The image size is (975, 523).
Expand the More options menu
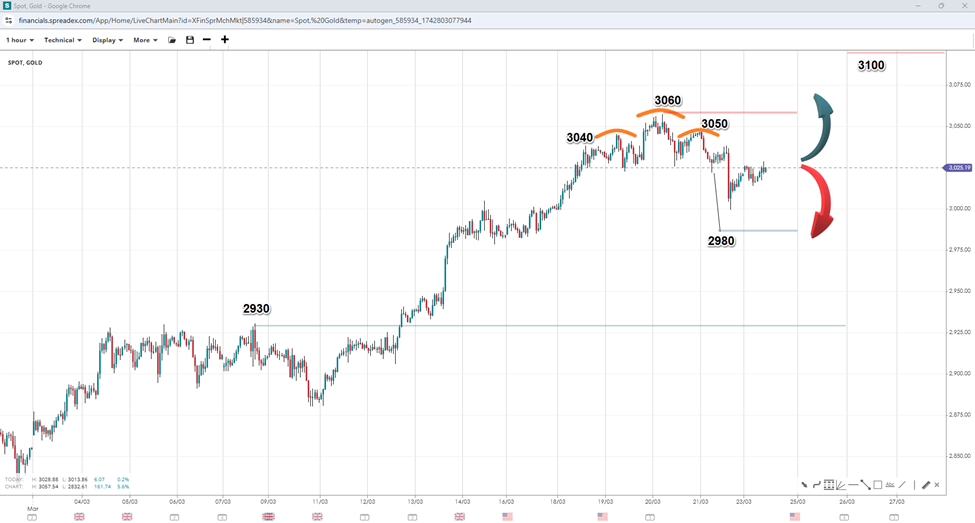[145, 40]
